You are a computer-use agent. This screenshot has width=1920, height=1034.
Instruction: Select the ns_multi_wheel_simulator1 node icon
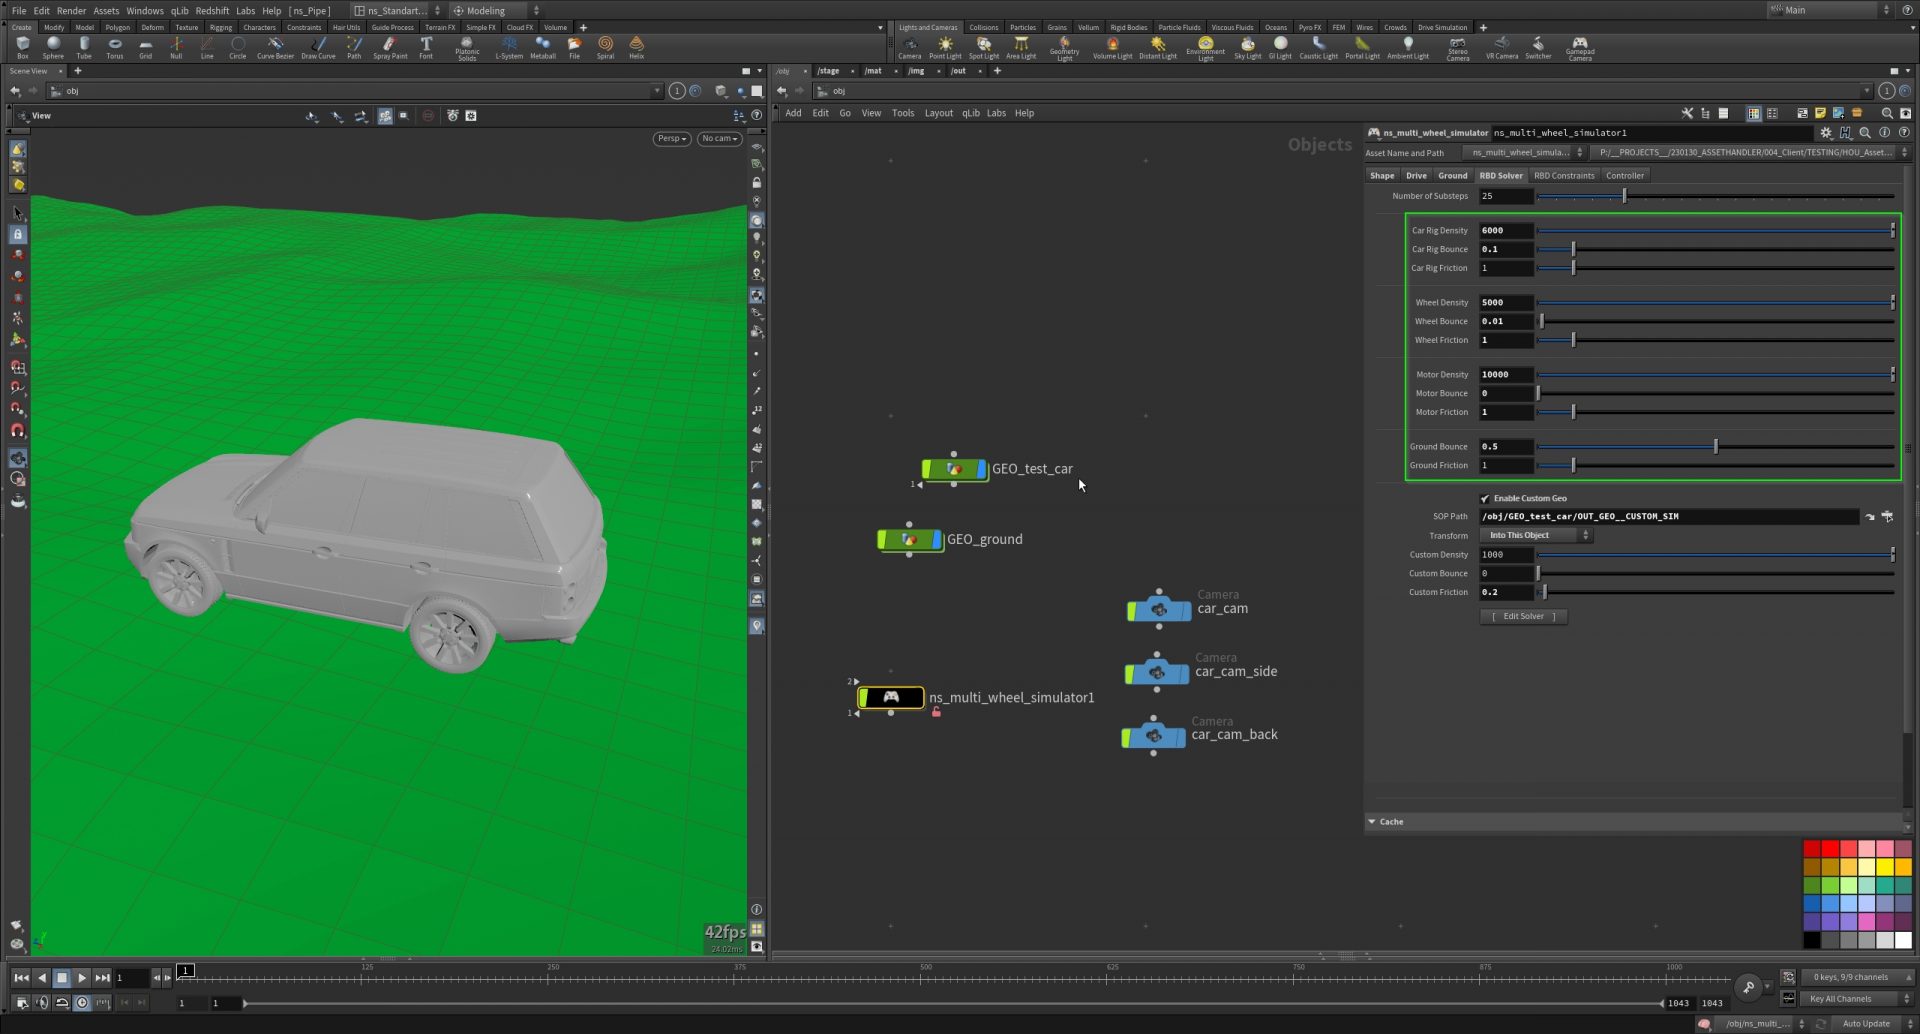[x=890, y=697]
